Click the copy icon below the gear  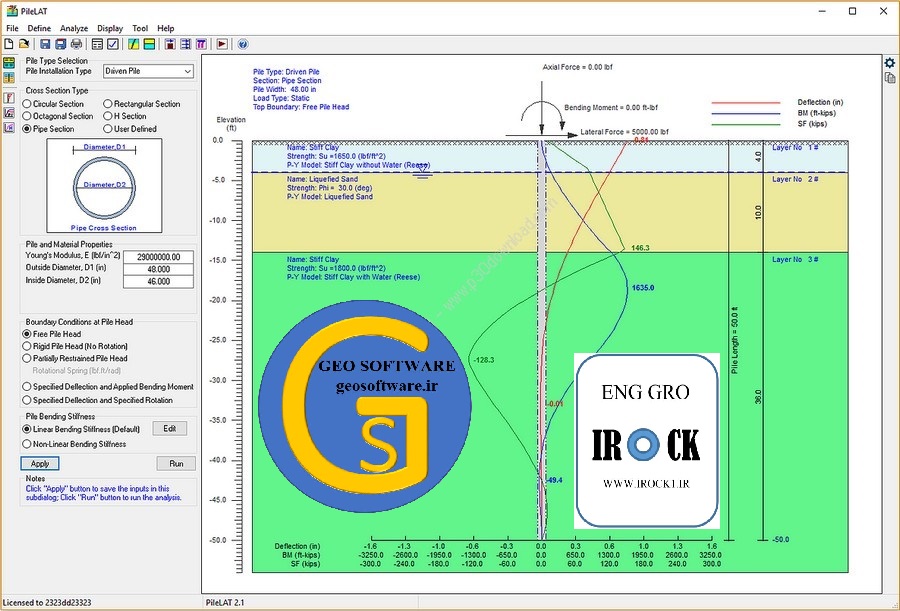pos(889,78)
